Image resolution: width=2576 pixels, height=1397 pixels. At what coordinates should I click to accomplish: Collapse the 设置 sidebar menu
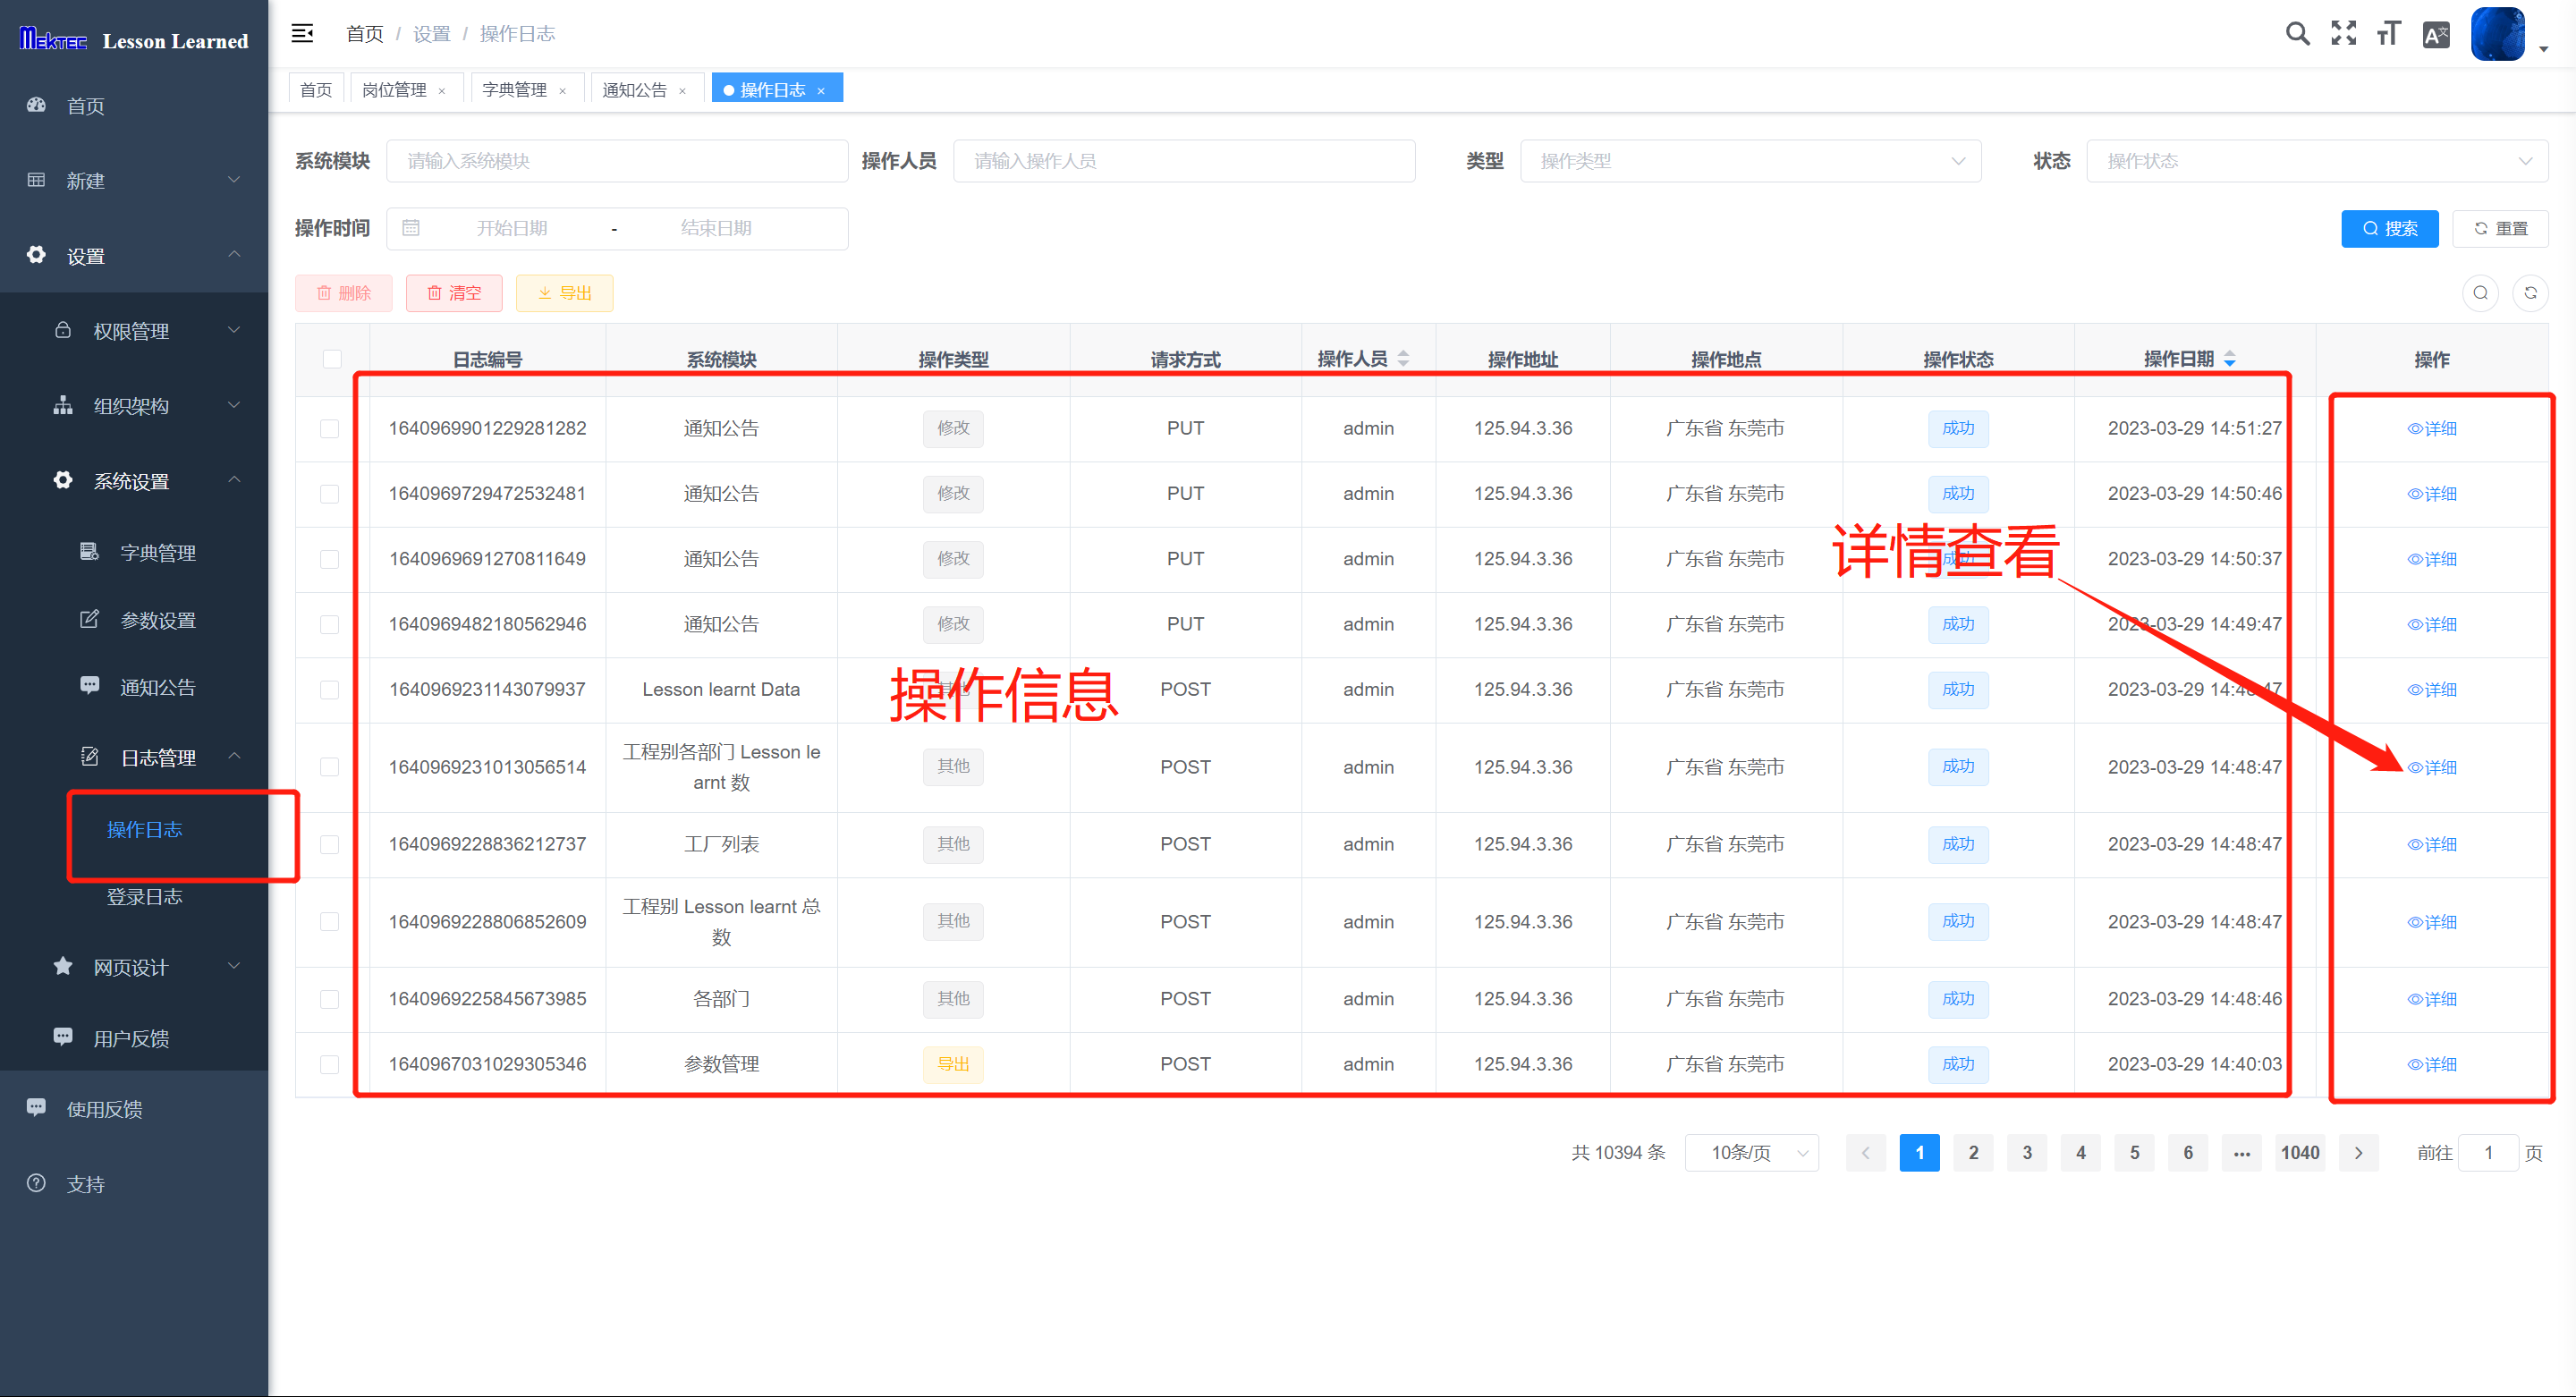135,255
